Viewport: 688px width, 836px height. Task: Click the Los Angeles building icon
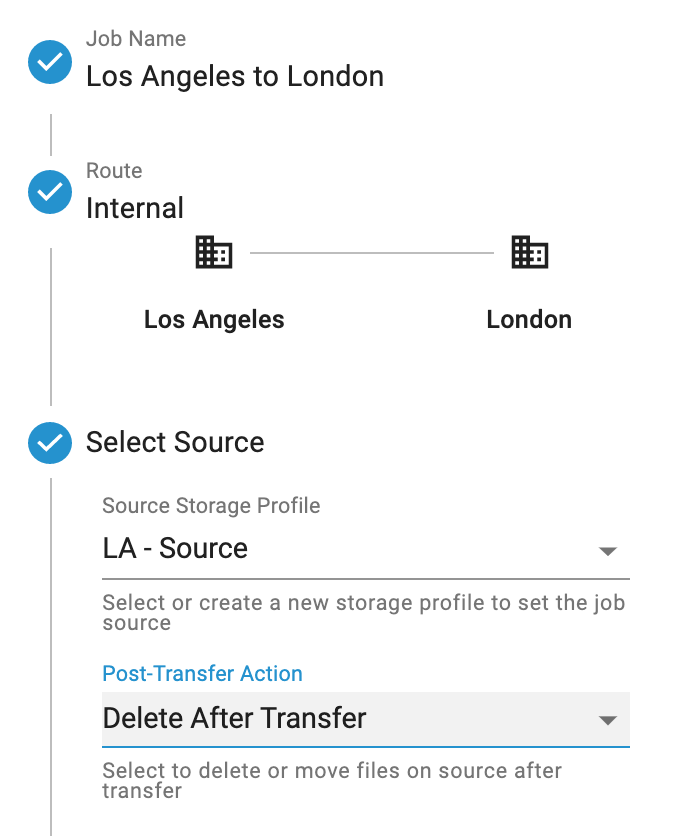[214, 252]
